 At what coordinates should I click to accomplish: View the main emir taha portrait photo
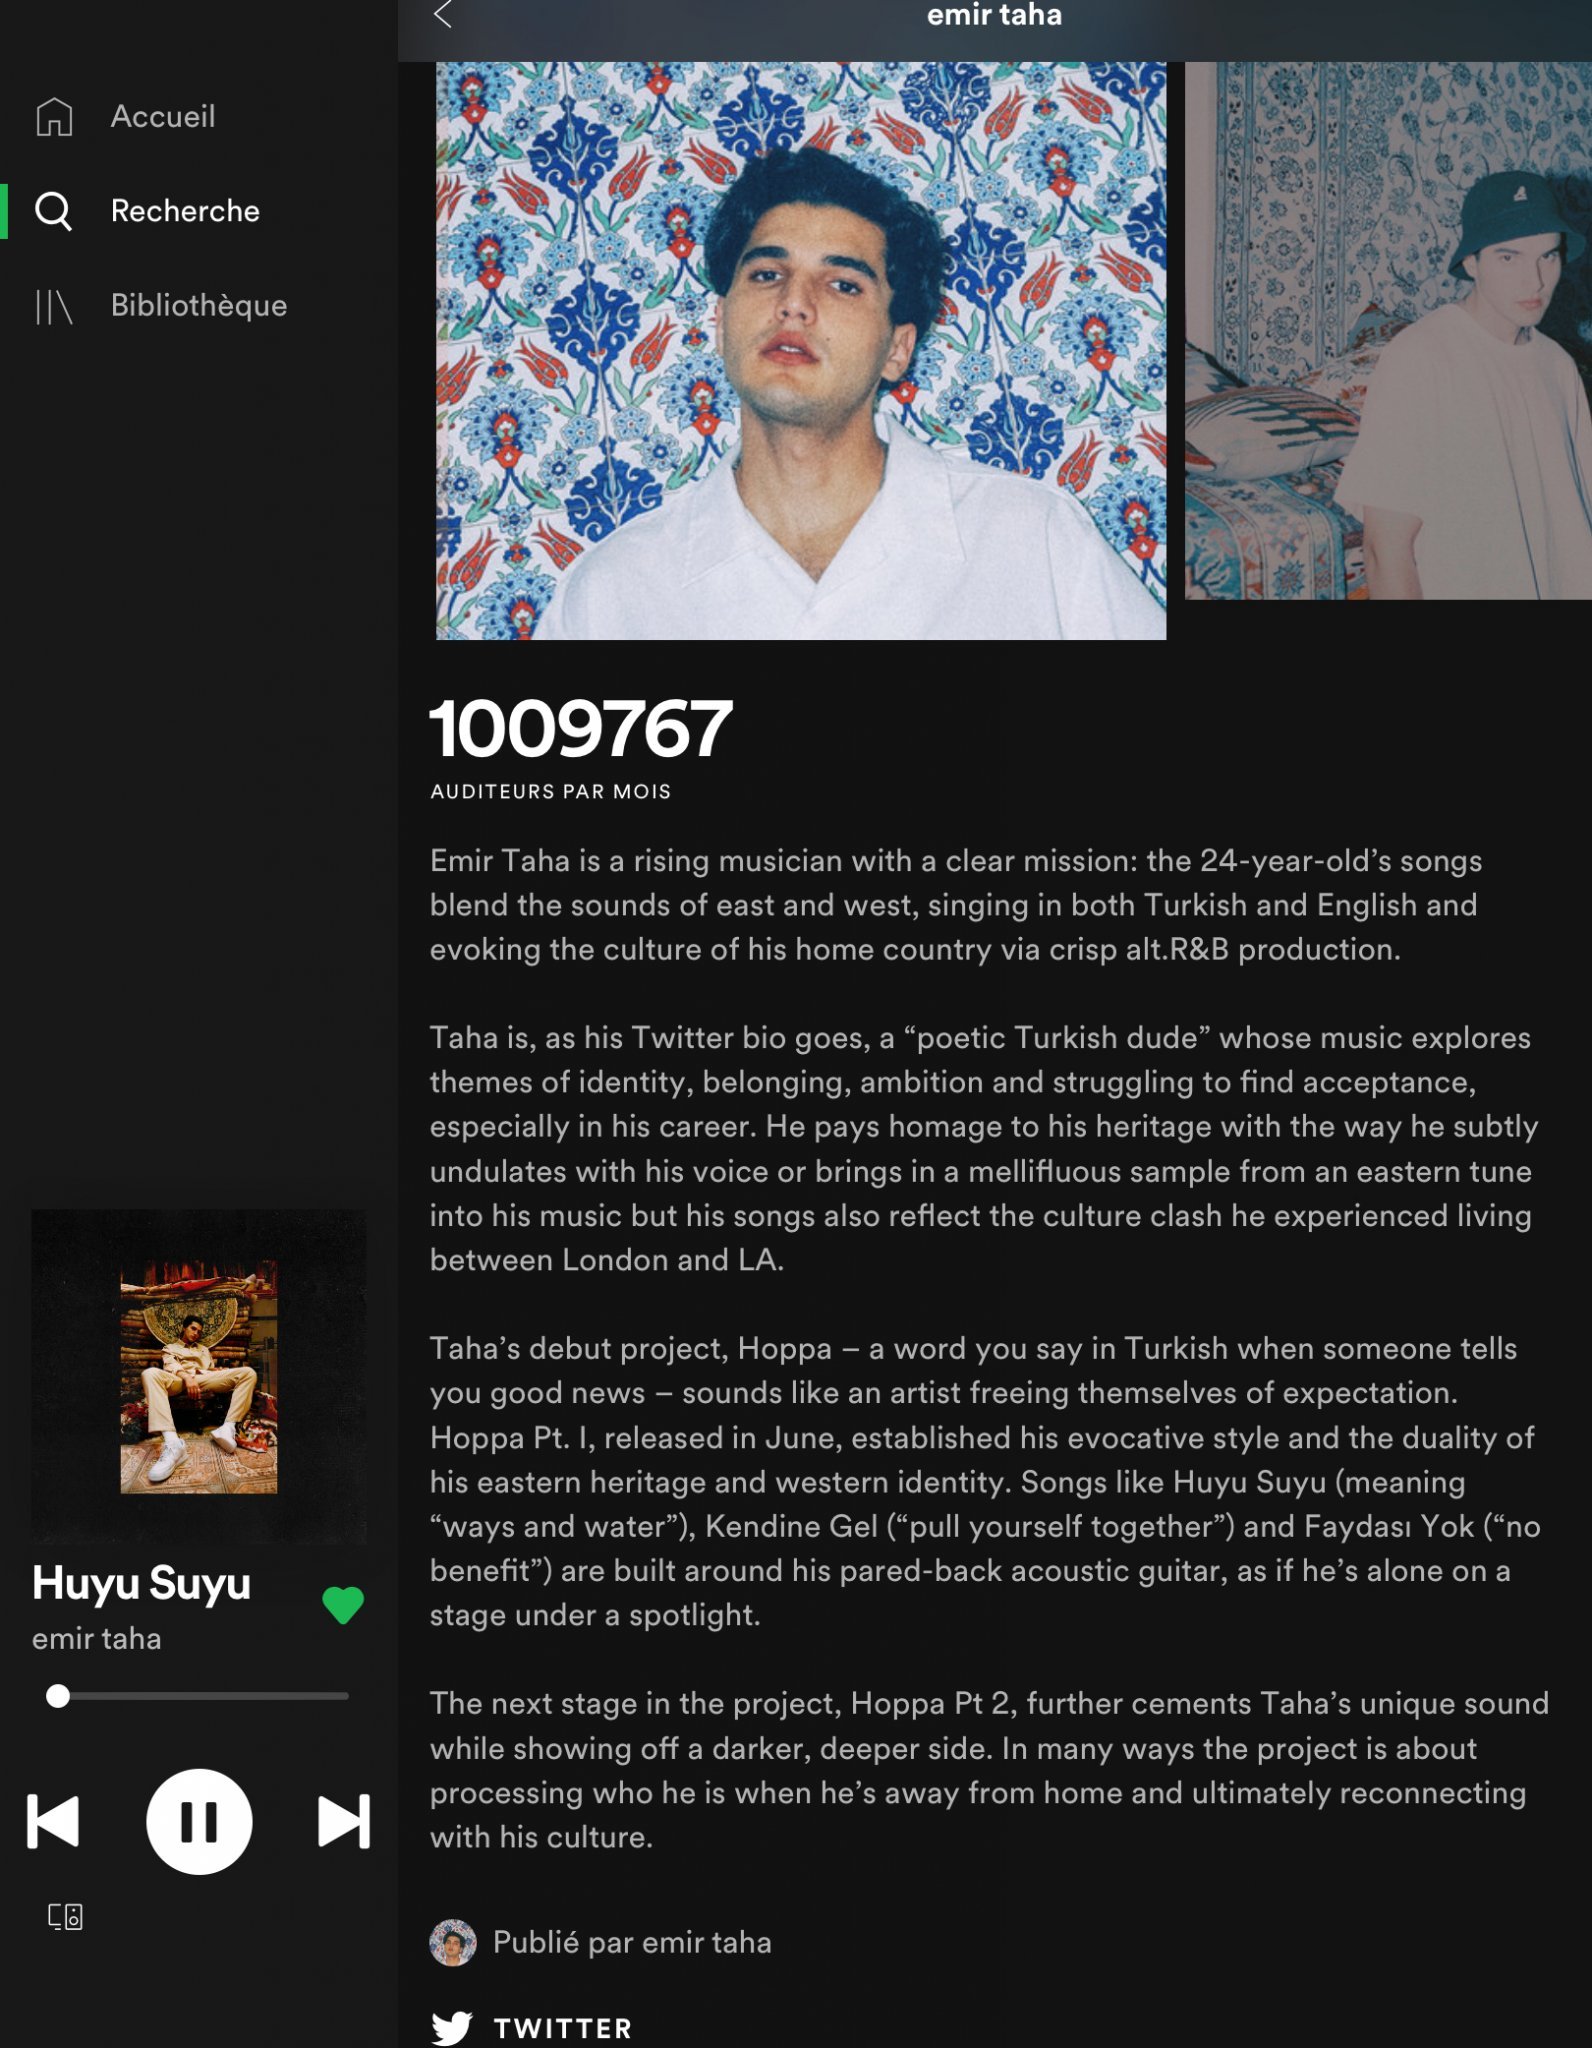[x=801, y=350]
